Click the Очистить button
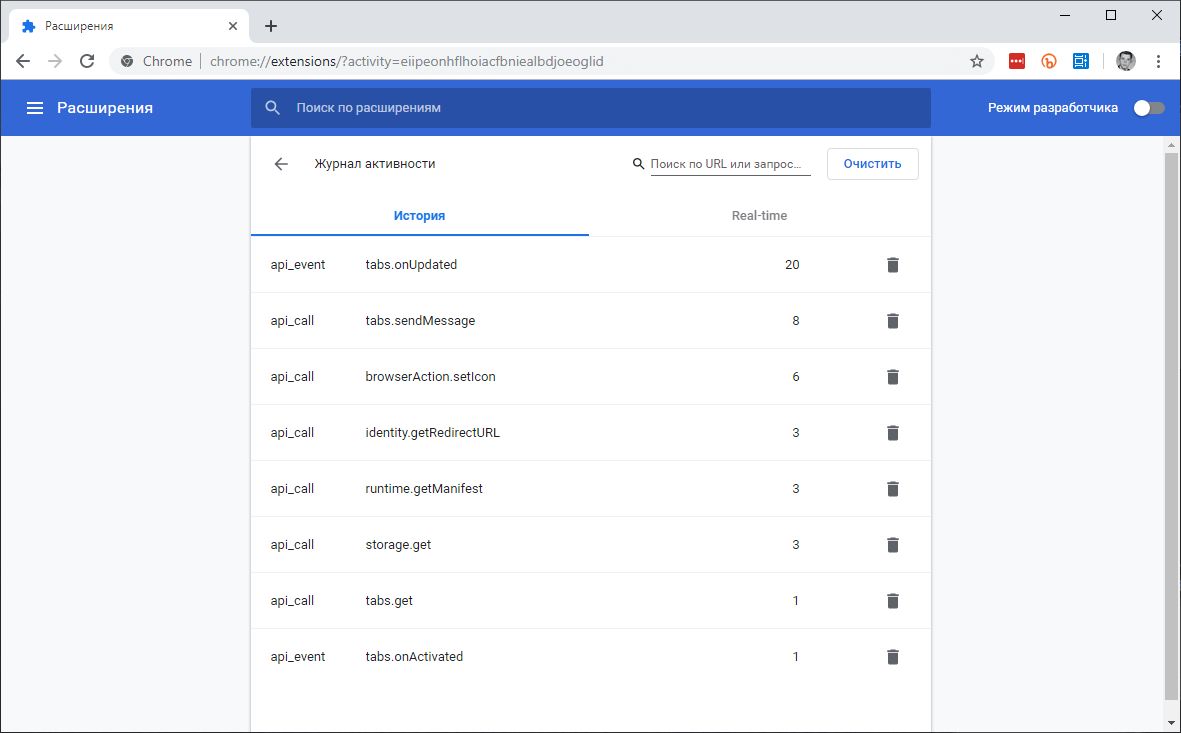 pos(872,164)
